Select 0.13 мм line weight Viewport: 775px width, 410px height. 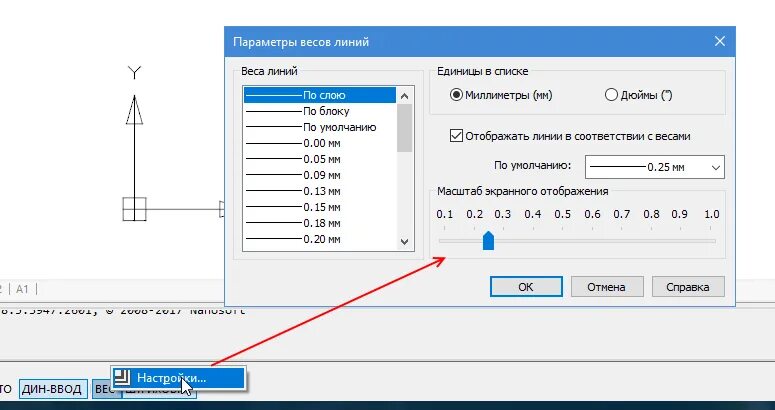(320, 191)
